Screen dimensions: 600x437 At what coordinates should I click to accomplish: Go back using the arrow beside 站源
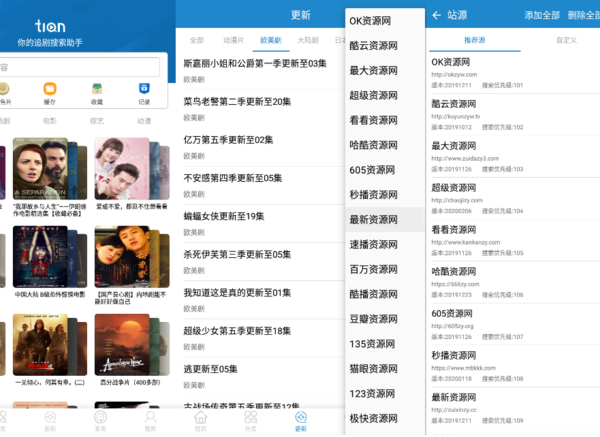(x=436, y=15)
